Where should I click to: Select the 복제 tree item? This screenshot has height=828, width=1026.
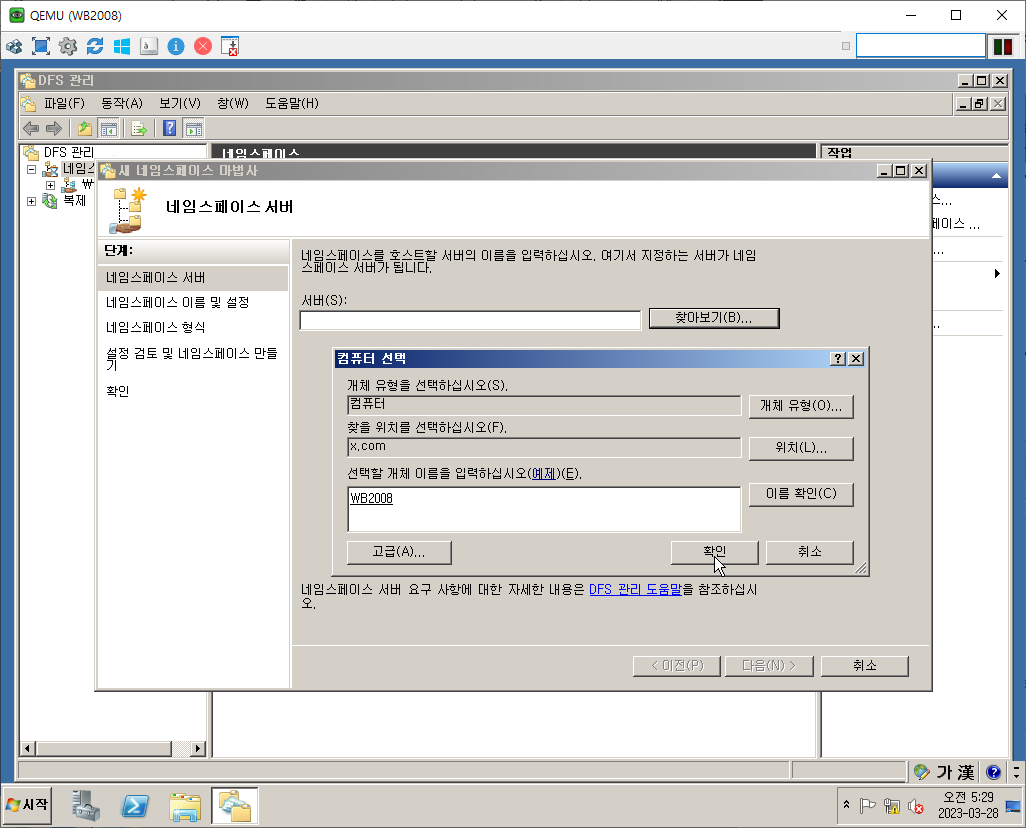74,200
